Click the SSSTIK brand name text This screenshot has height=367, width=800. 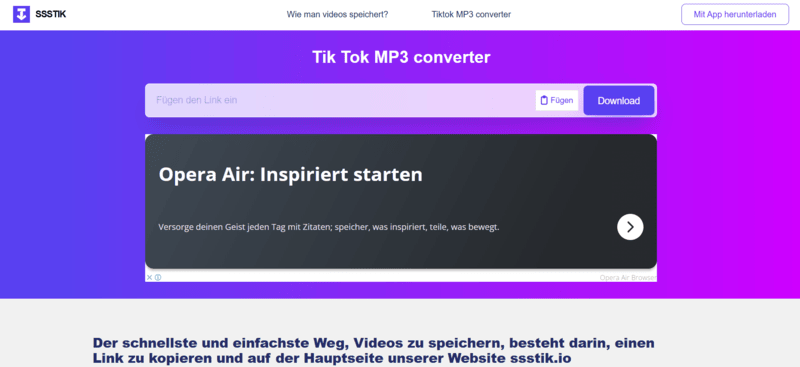(x=51, y=14)
